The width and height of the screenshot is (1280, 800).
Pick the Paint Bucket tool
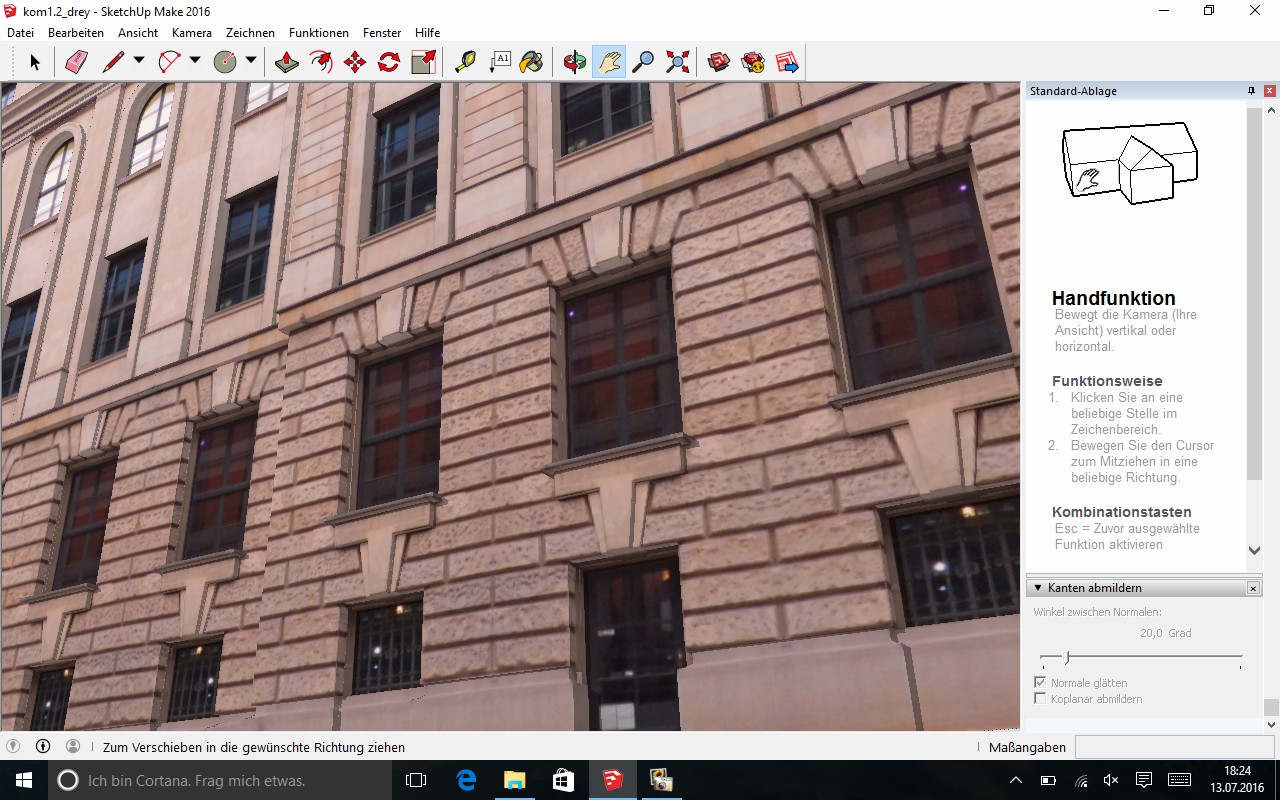click(532, 62)
